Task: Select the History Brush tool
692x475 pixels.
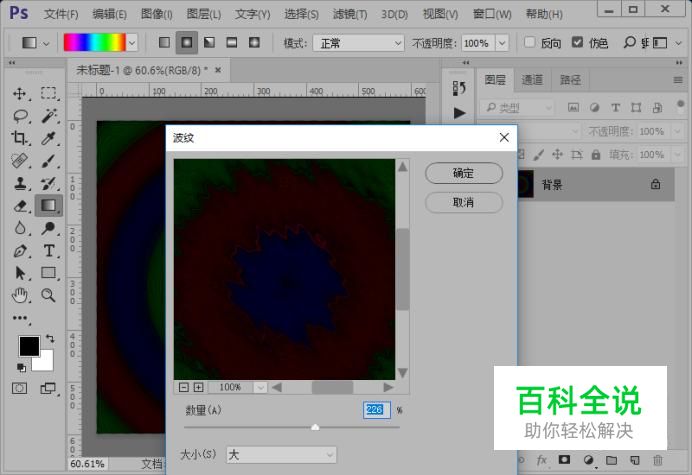Action: (49, 183)
